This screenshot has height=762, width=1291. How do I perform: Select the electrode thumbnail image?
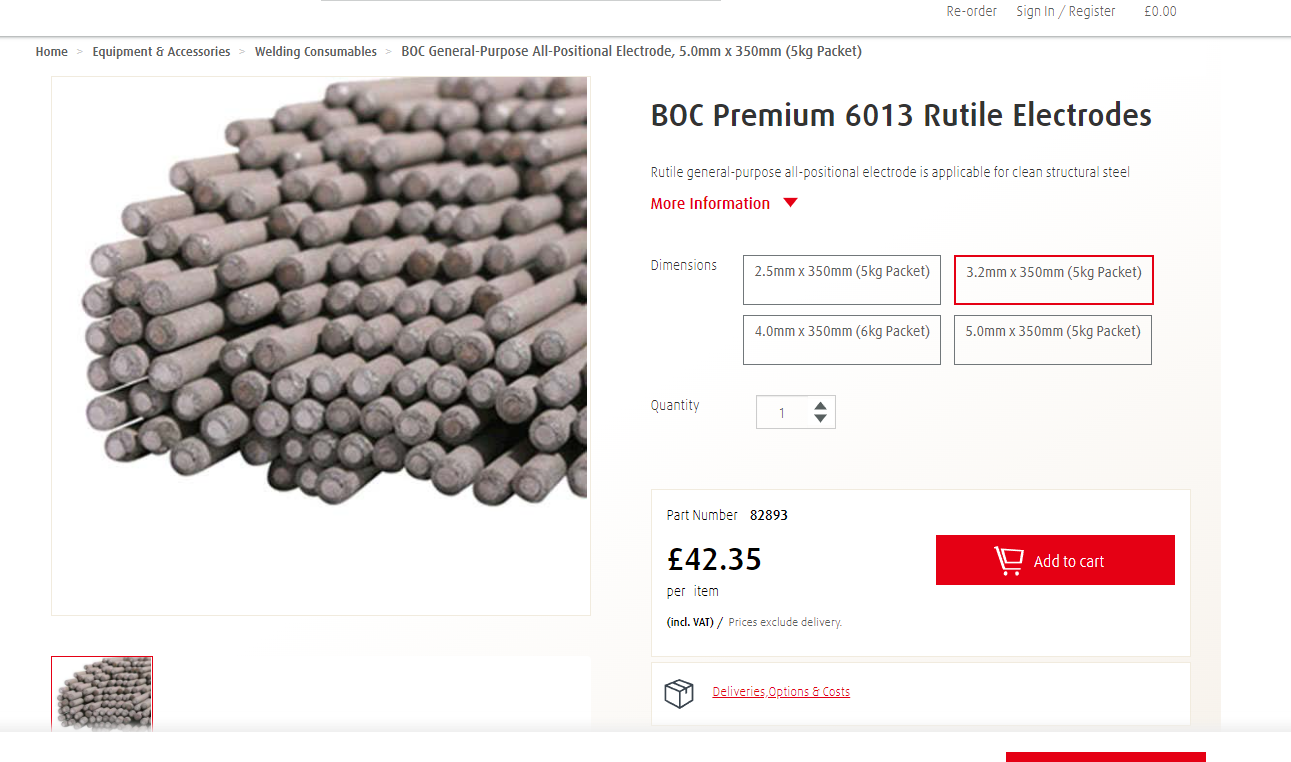(102, 694)
